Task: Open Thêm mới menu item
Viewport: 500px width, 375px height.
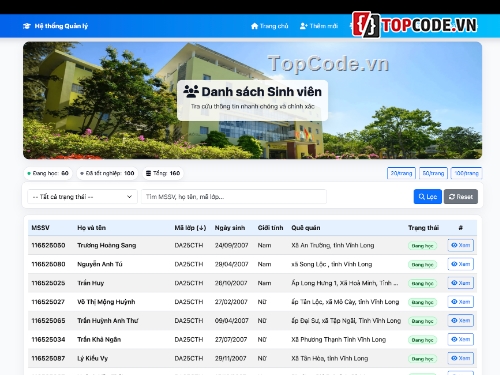Action: (319, 26)
